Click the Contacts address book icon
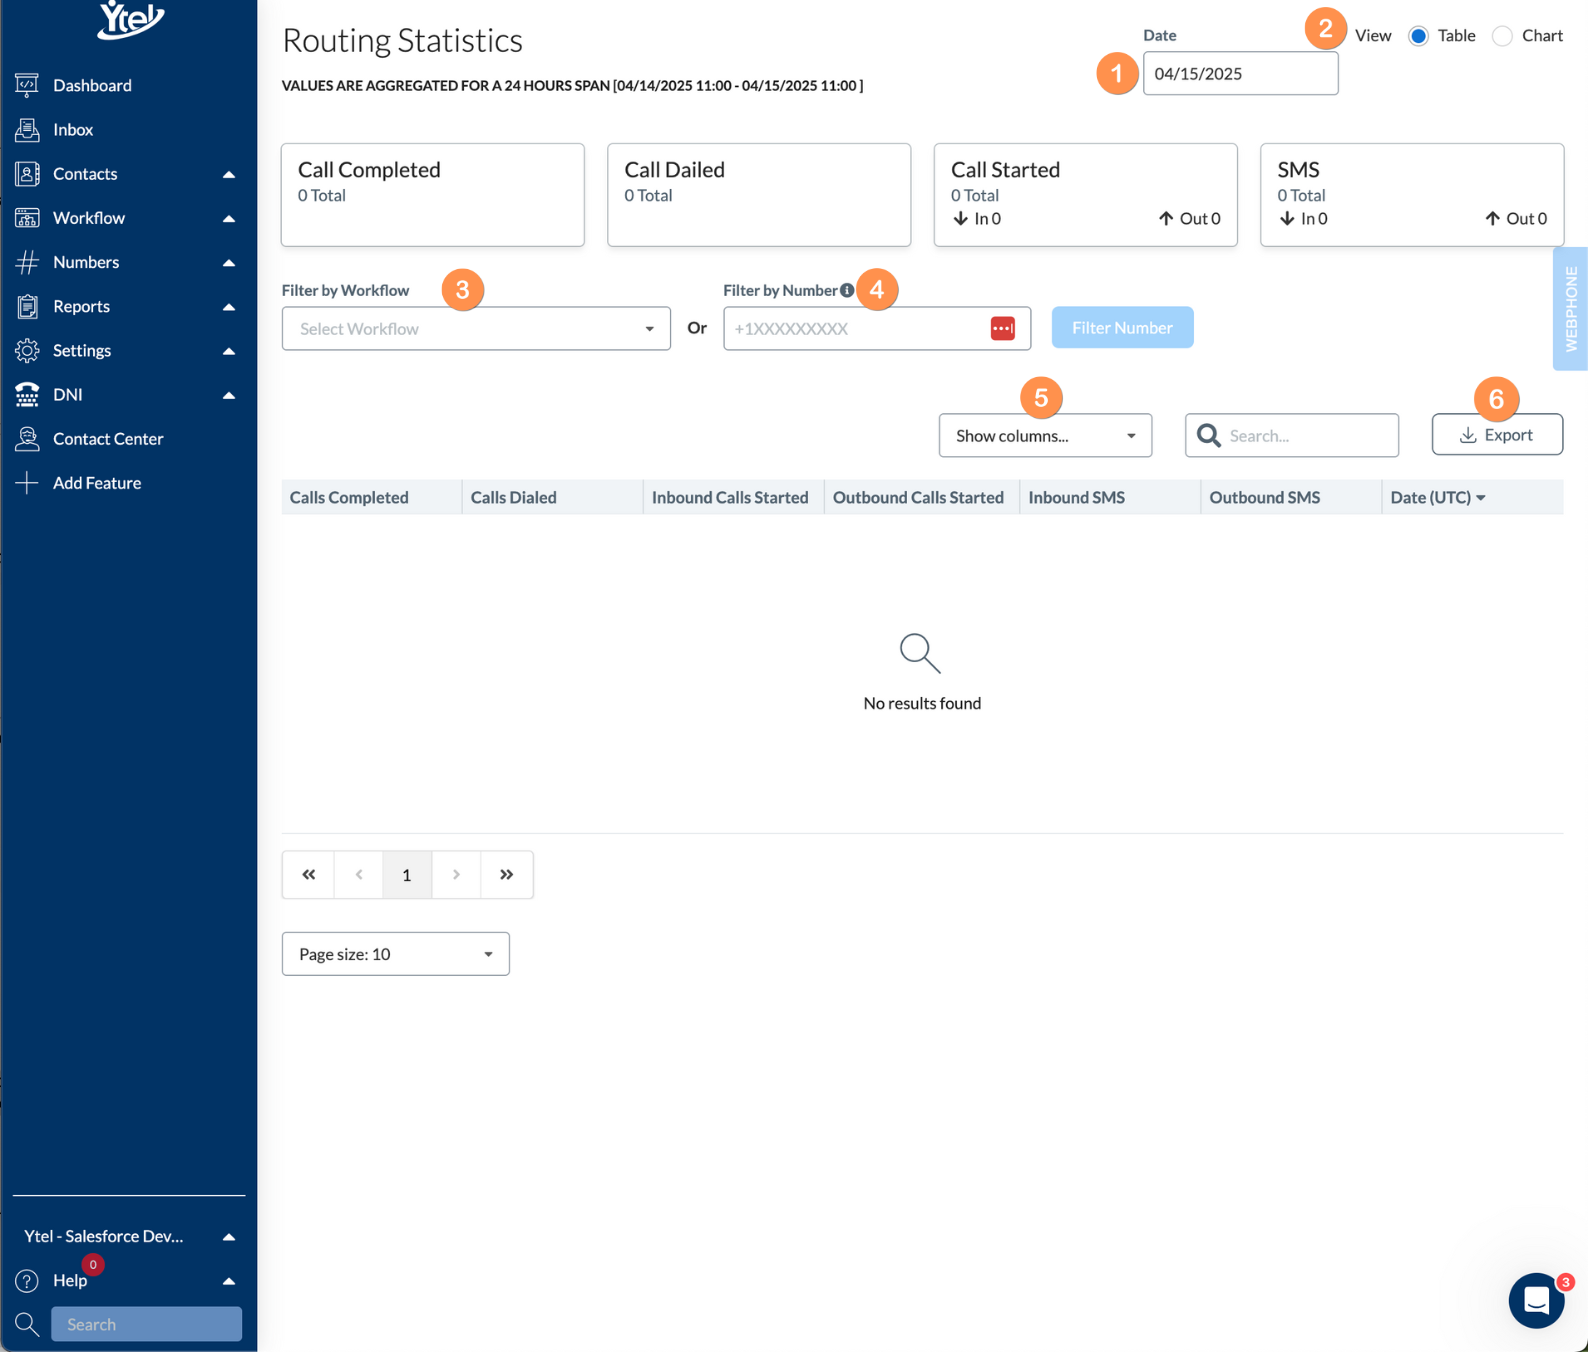 click(x=27, y=174)
